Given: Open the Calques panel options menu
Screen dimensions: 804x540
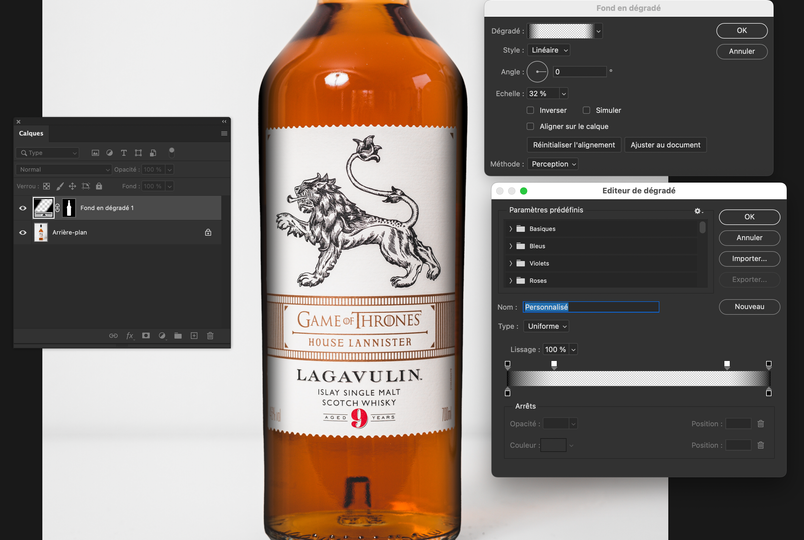Looking at the screenshot, I should tap(224, 133).
